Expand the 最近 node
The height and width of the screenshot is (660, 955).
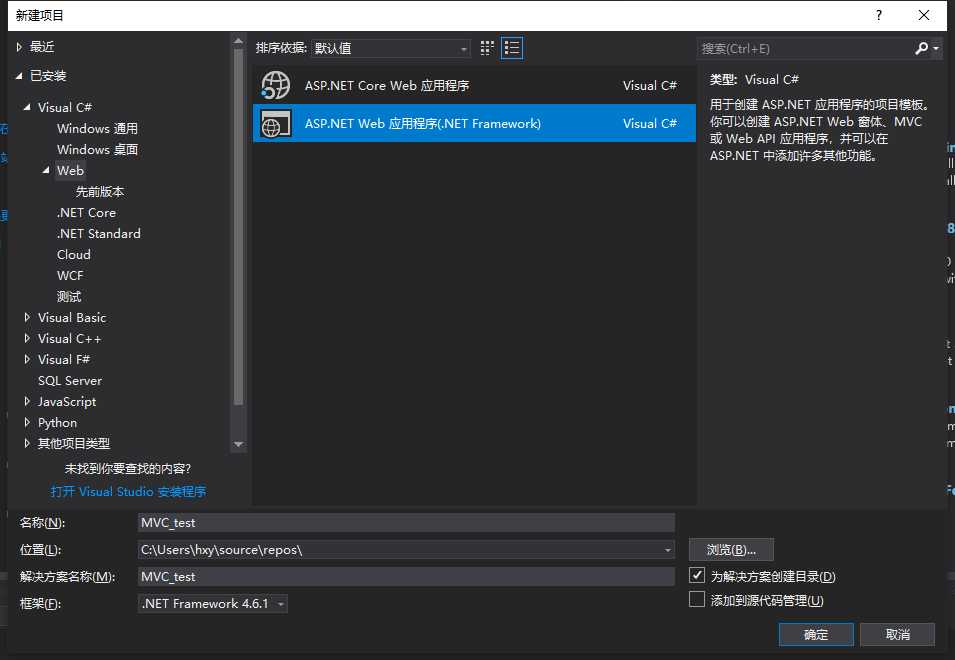point(19,47)
